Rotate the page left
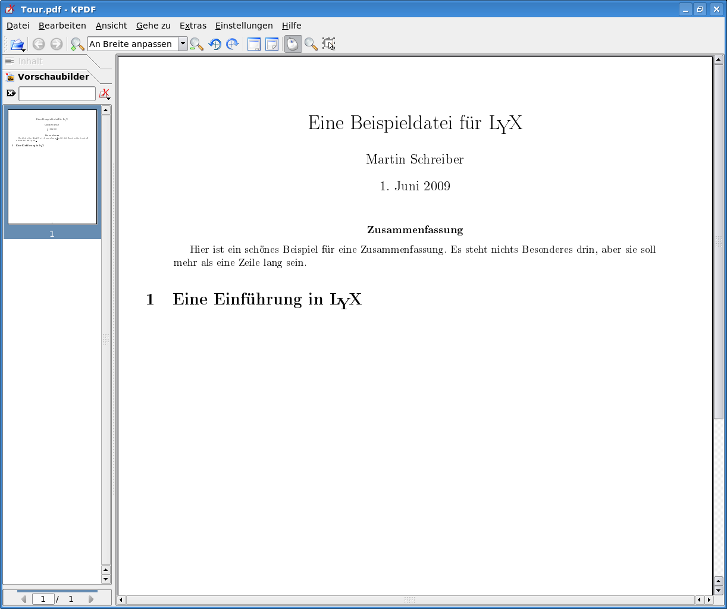The image size is (727, 609). [x=215, y=44]
